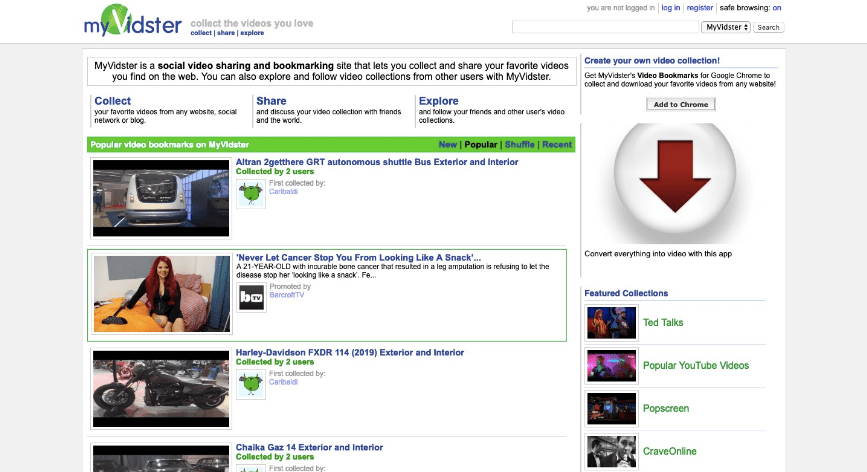Screen dimensions: 867x472
Task: Open the Popscreen collection thumbnail
Action: 611,408
